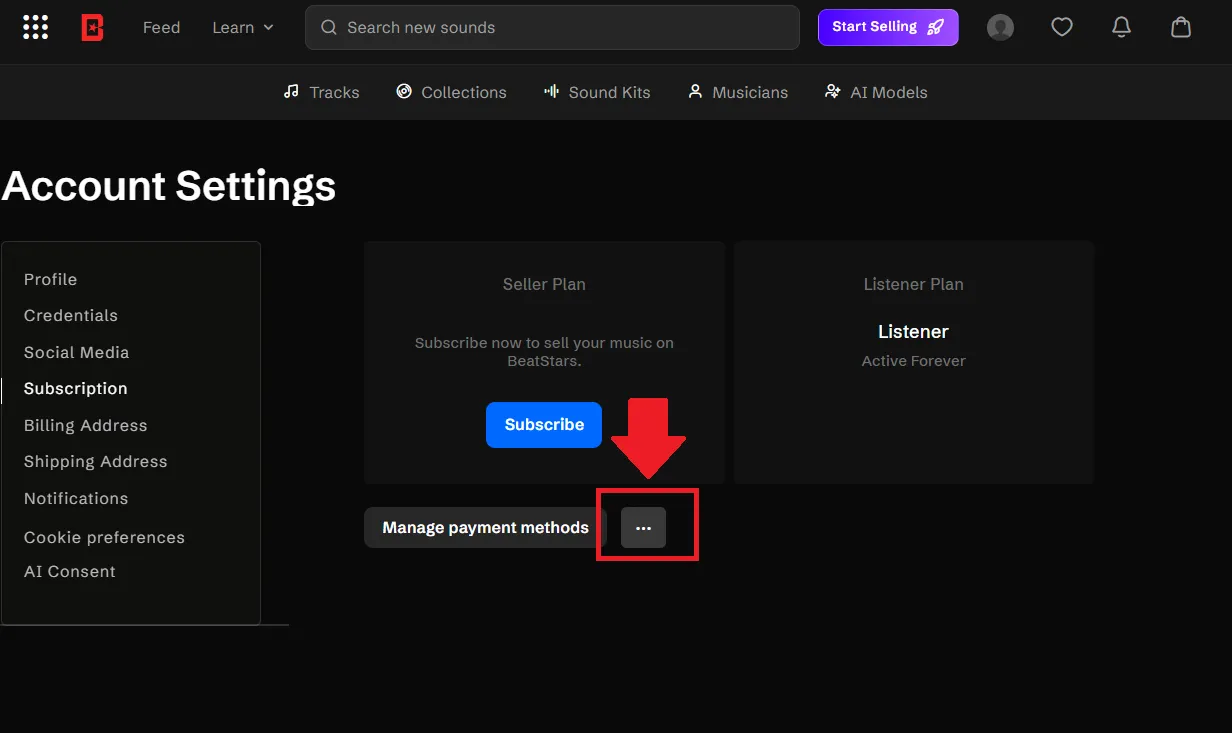
Task: Select Notifications in settings sidebar
Action: [x=76, y=498]
